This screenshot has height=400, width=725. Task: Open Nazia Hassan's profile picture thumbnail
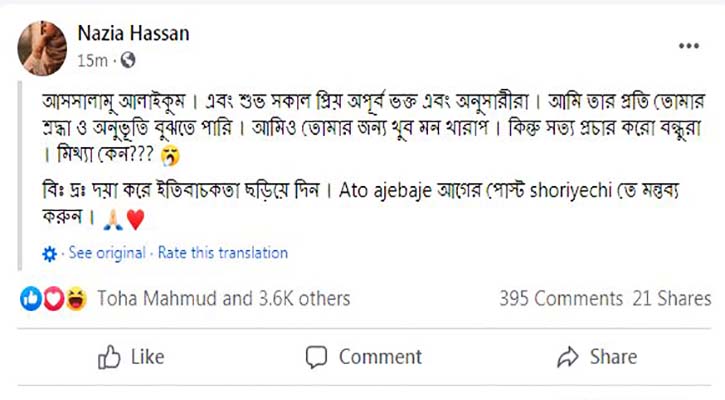pos(42,45)
